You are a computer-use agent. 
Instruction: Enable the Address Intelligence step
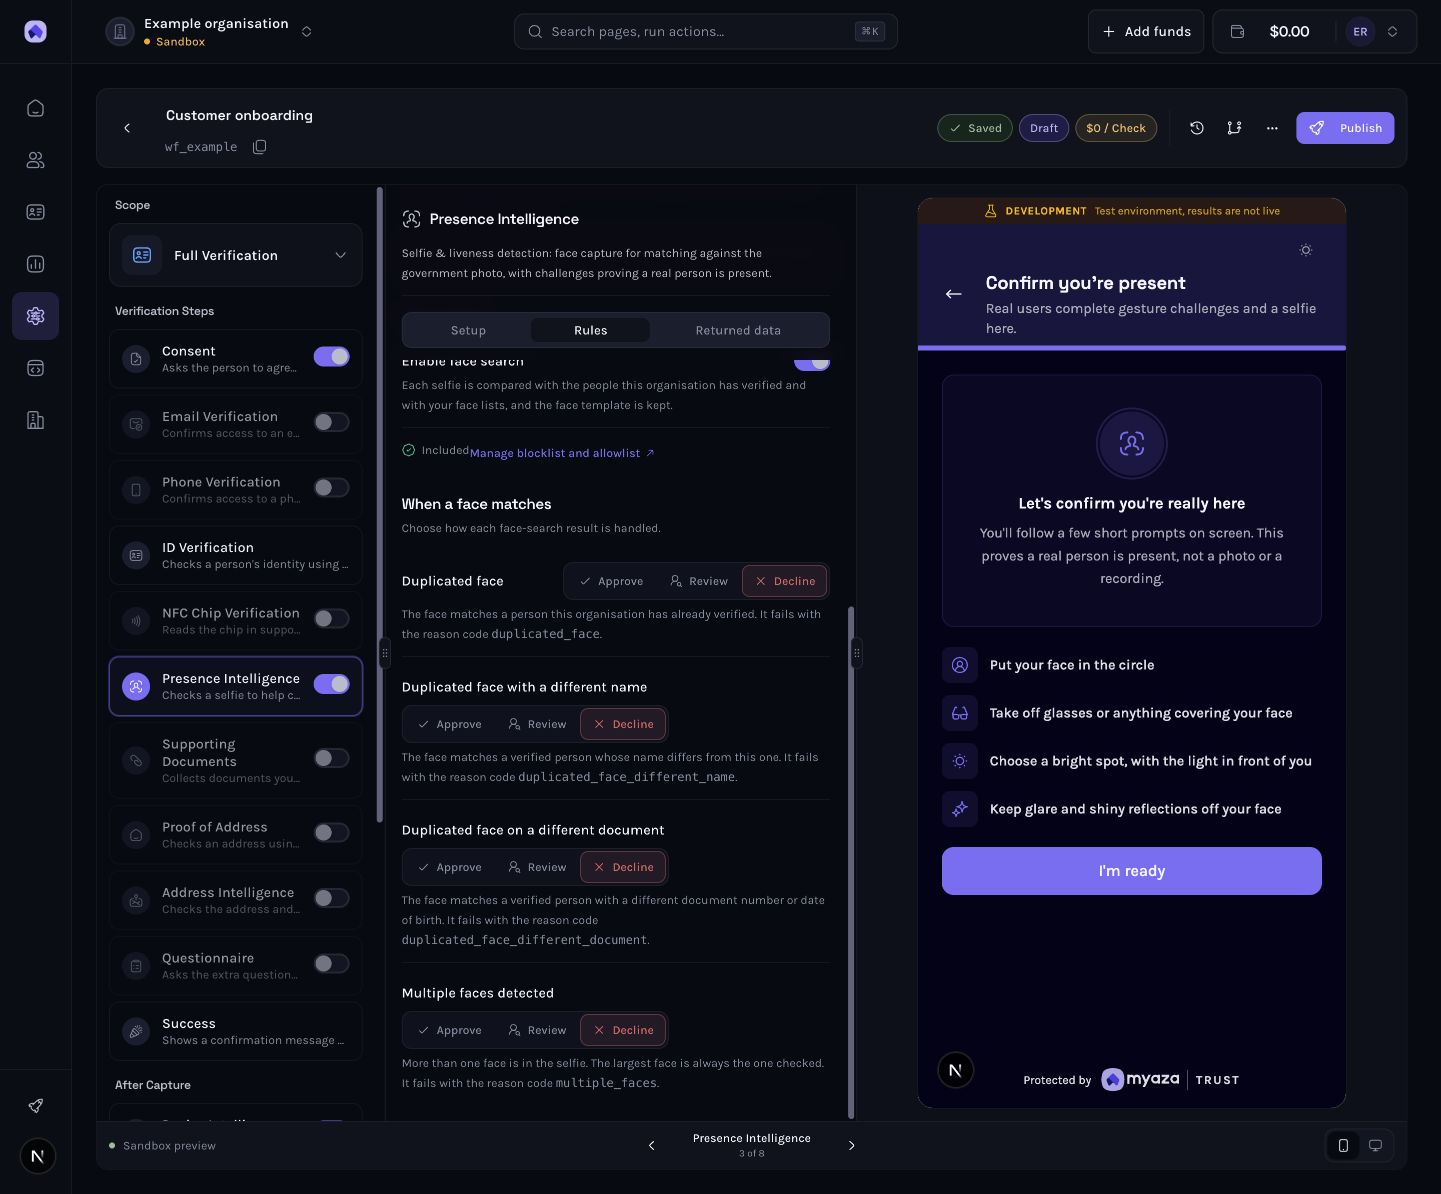point(331,898)
